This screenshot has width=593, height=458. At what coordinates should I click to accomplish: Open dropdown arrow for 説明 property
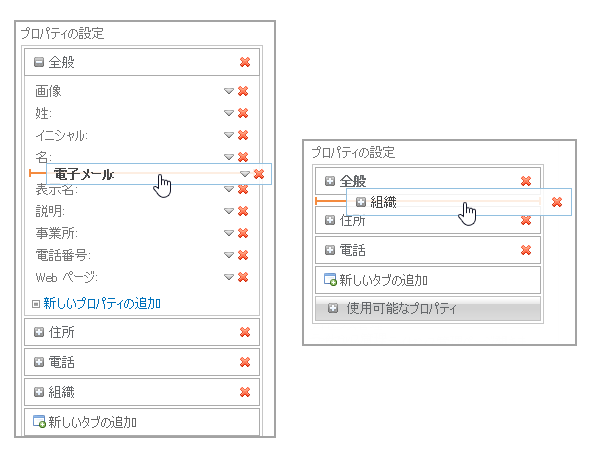click(229, 211)
